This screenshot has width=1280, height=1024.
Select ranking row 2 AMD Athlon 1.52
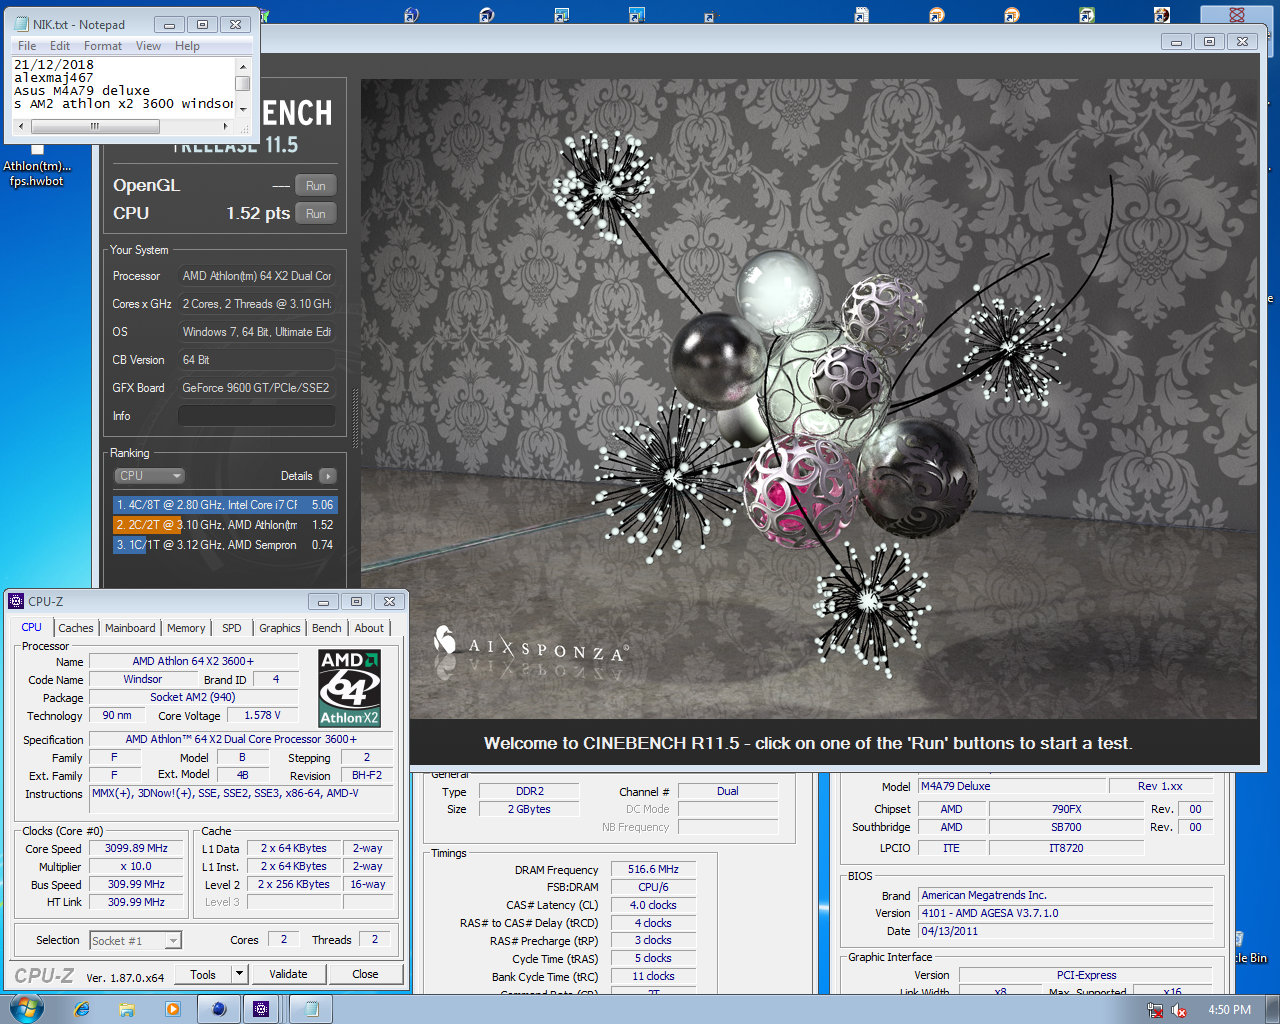[225, 525]
